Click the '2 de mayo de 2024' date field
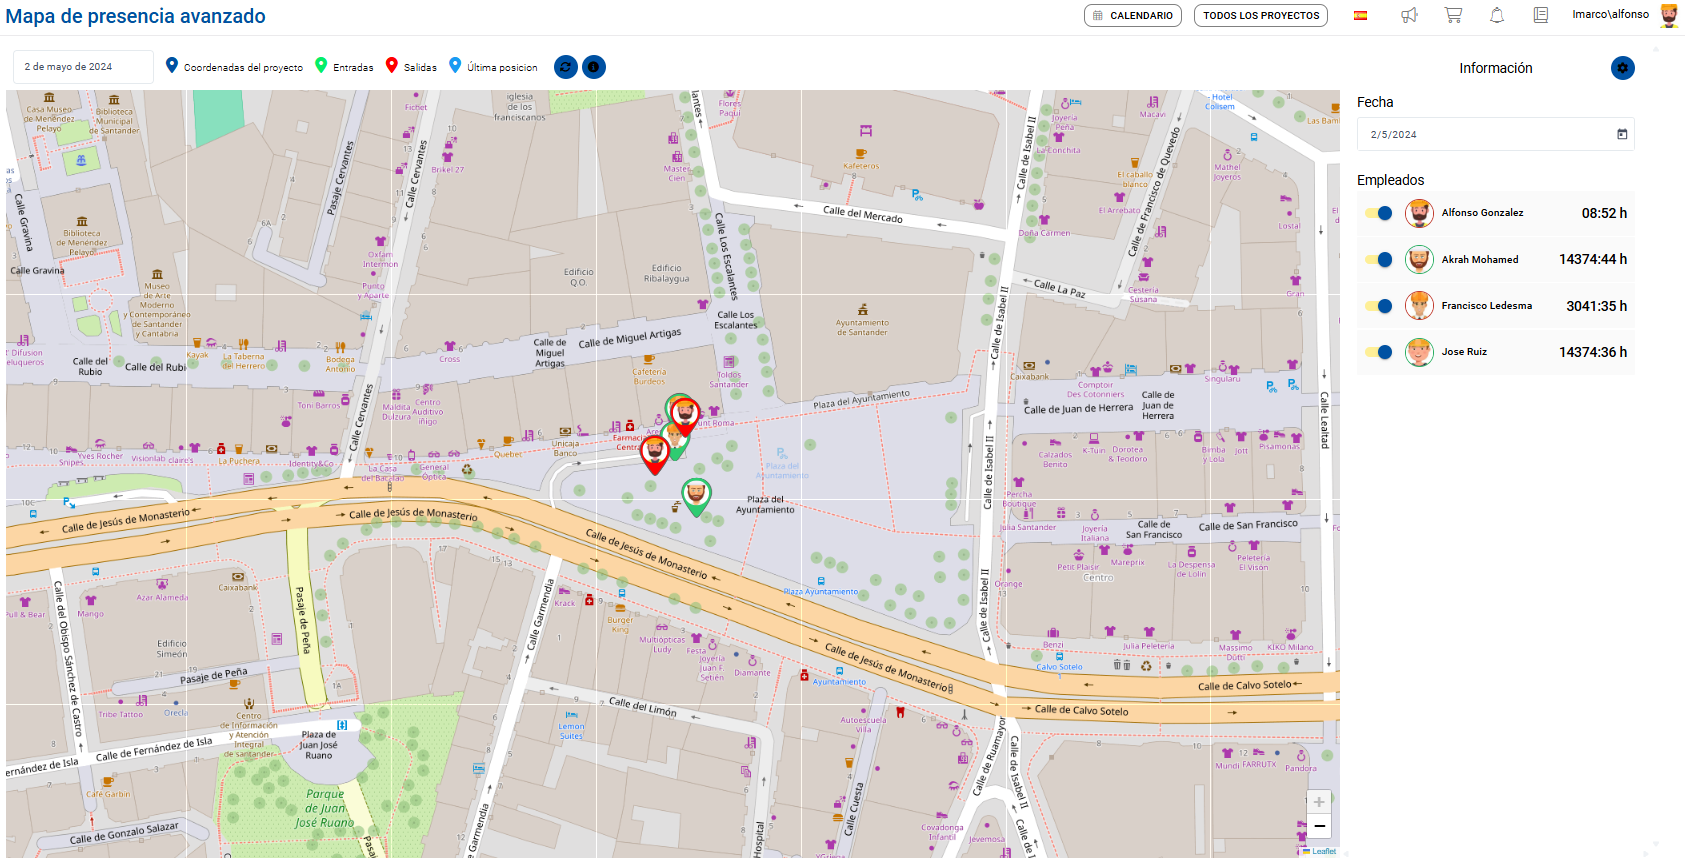This screenshot has height=863, width=1685. click(83, 67)
